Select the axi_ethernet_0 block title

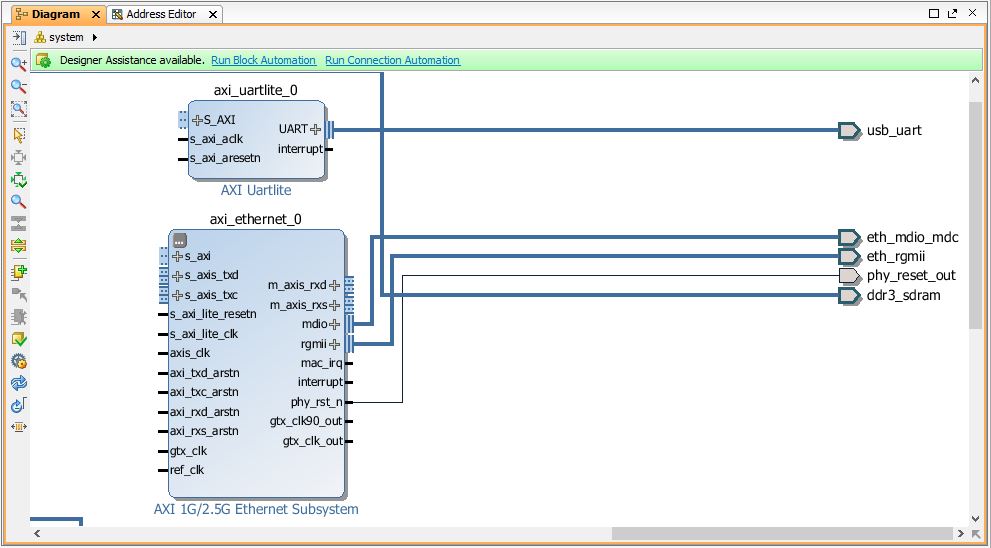click(x=255, y=219)
